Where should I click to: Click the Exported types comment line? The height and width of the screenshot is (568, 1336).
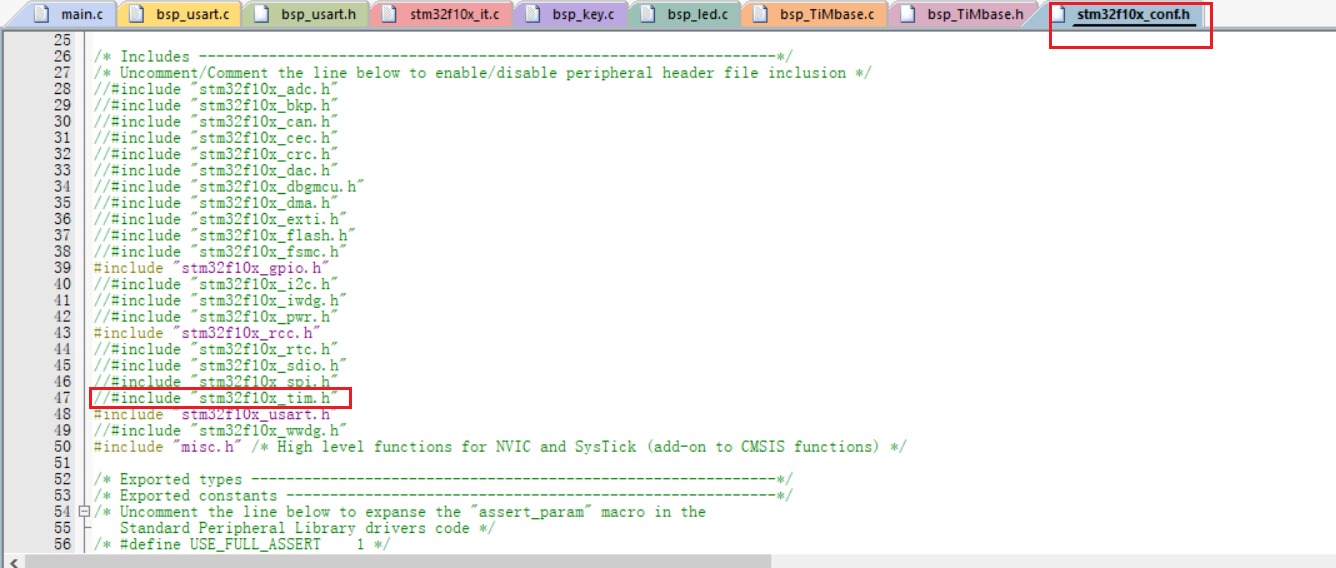coord(443,479)
